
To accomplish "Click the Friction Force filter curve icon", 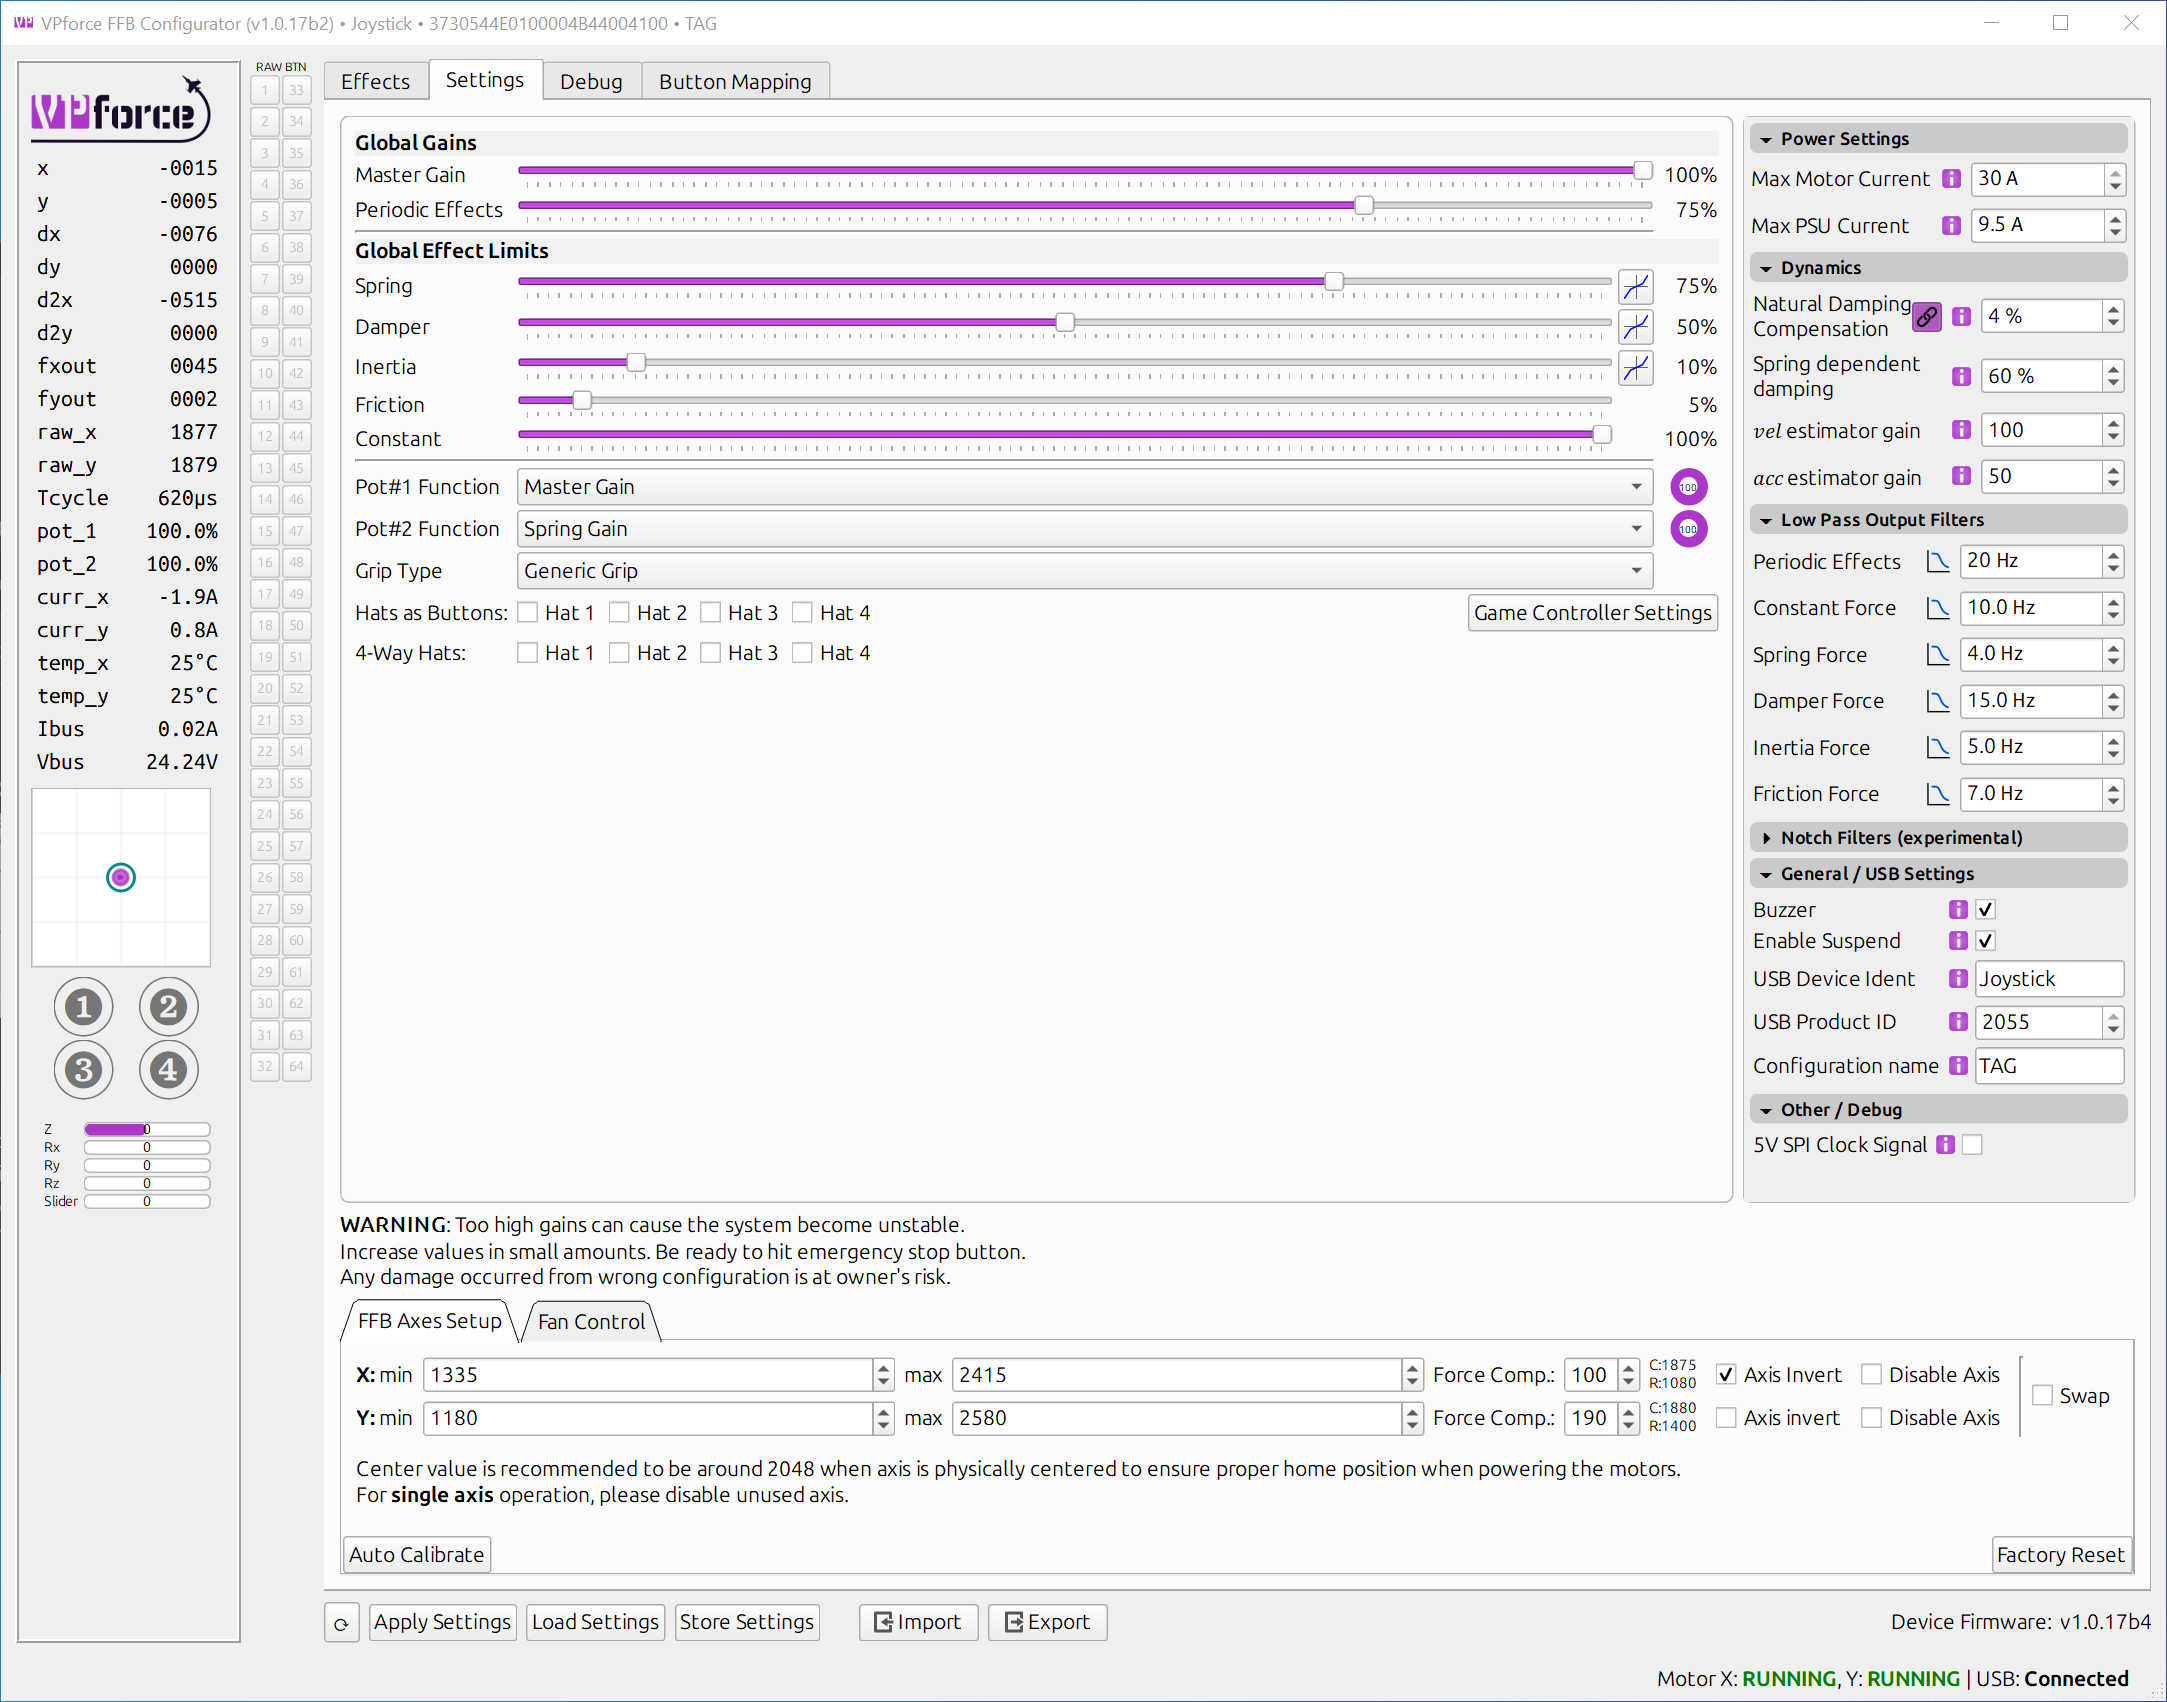I will coord(1938,793).
